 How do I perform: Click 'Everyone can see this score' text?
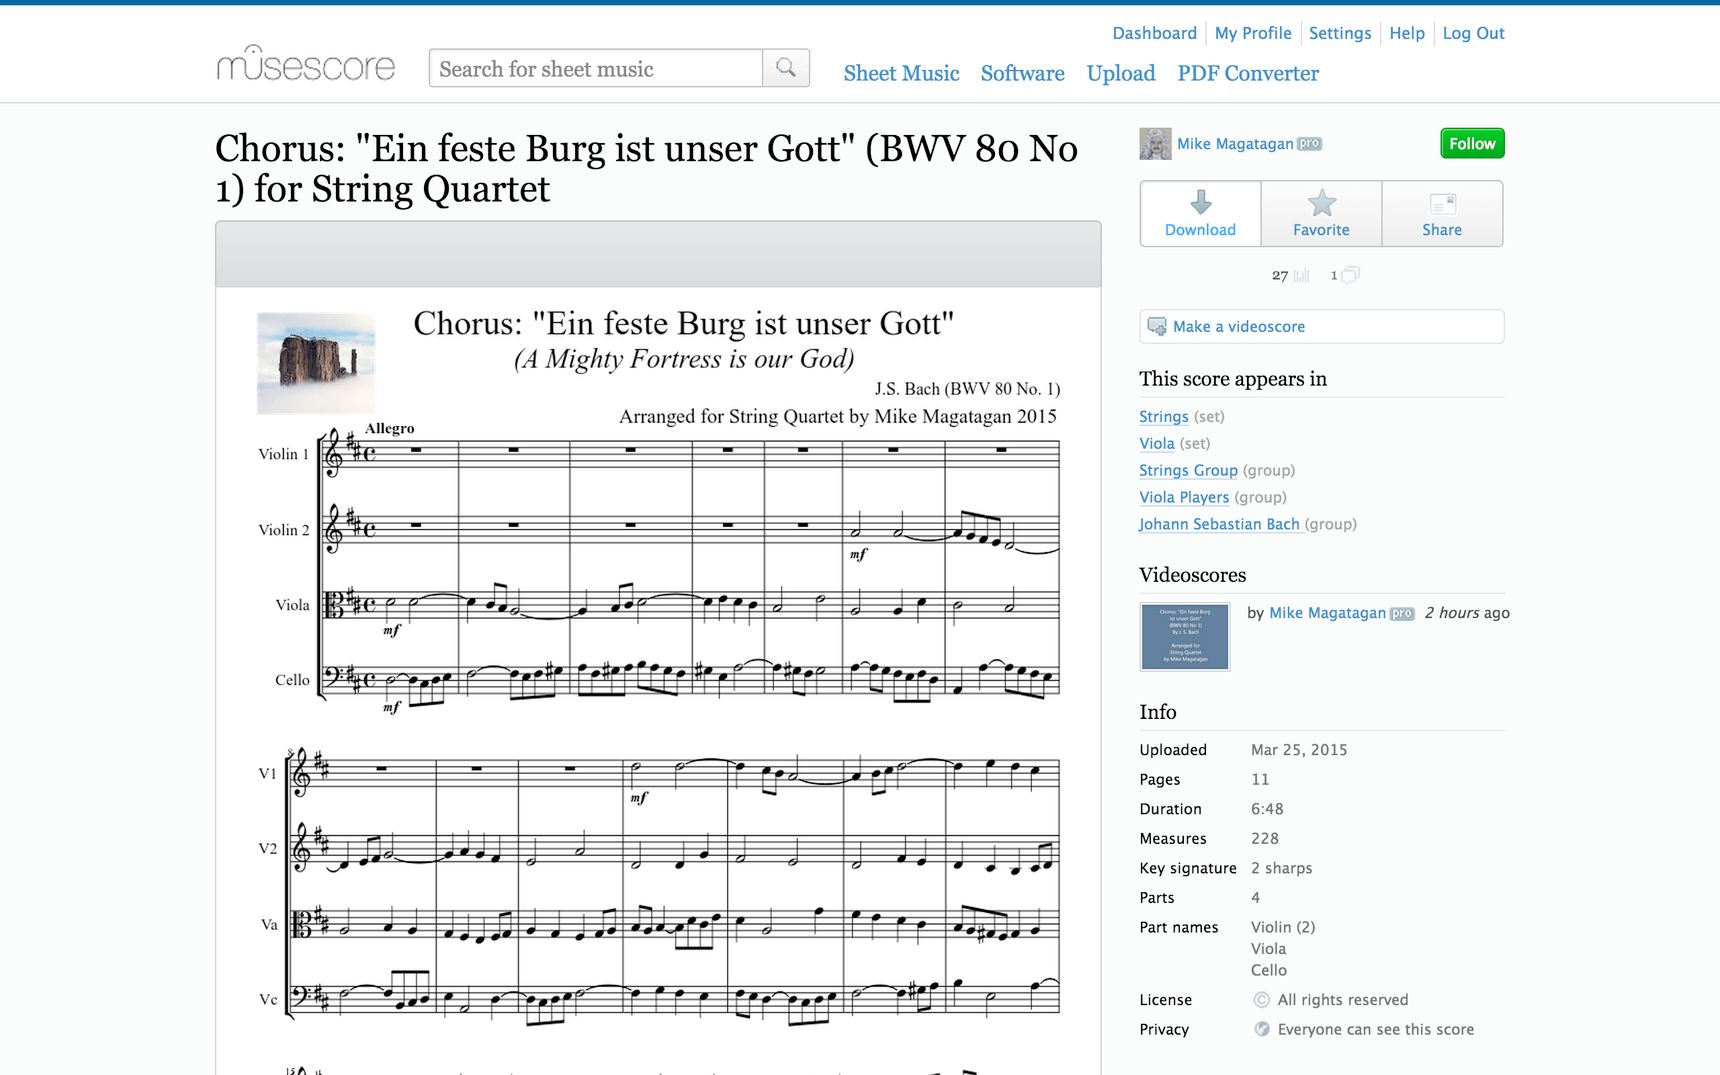click(1376, 1029)
